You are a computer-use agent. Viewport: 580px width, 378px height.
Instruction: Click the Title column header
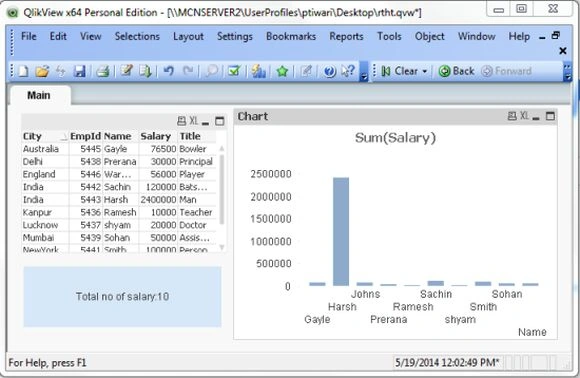click(x=197, y=136)
